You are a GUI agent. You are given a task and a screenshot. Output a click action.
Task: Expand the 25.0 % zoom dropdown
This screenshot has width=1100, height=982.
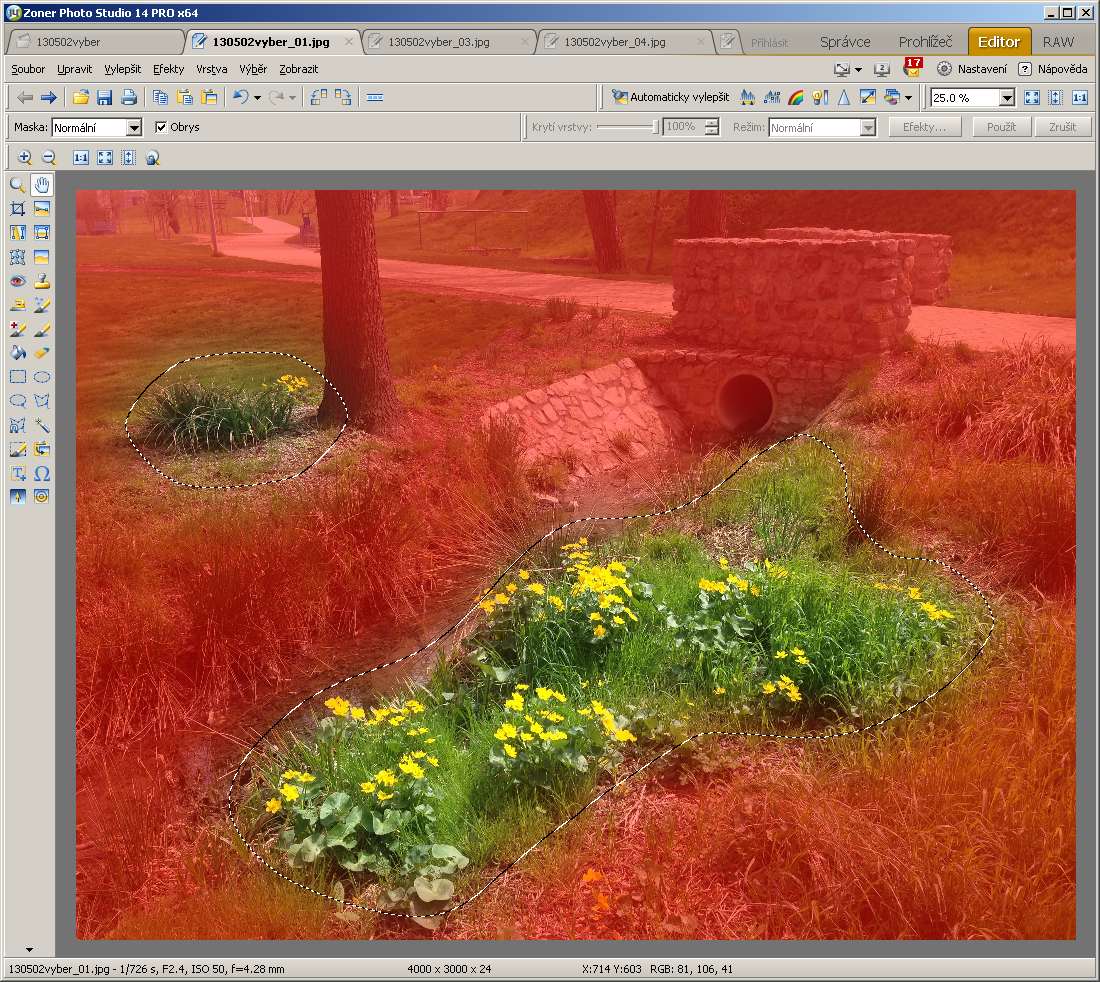tap(1006, 97)
